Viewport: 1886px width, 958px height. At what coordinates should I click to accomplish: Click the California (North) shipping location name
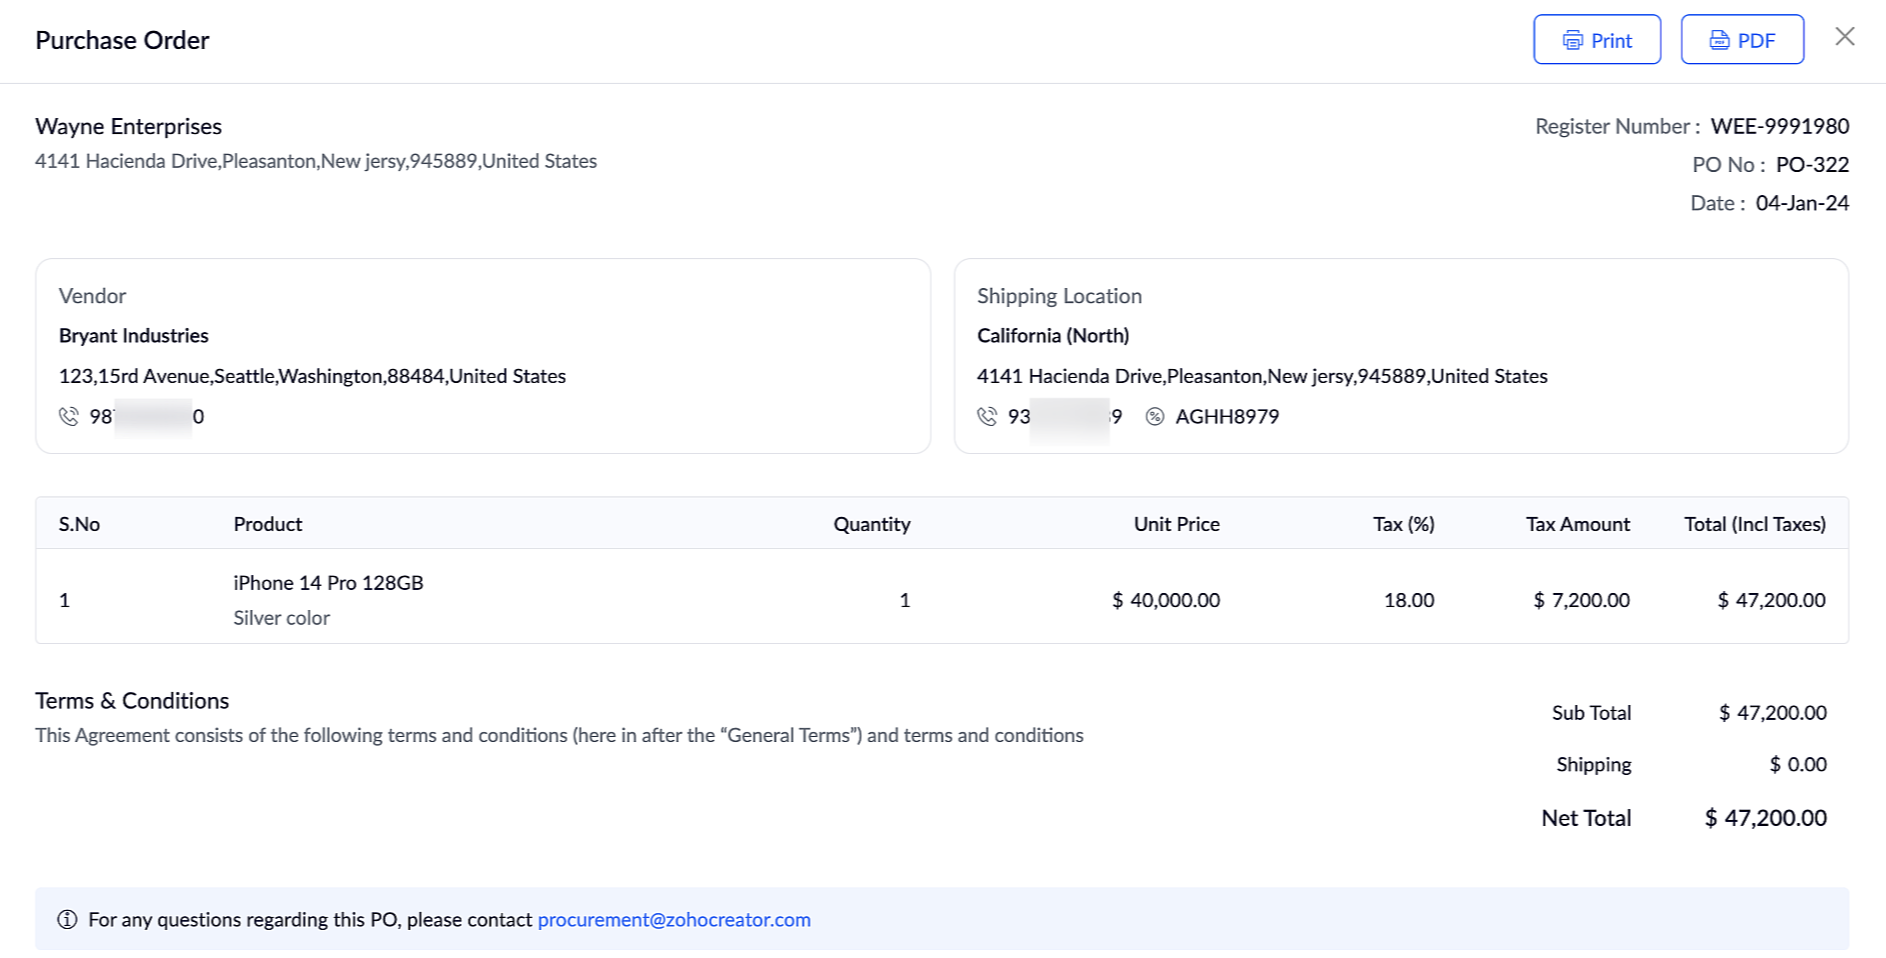1053,335
